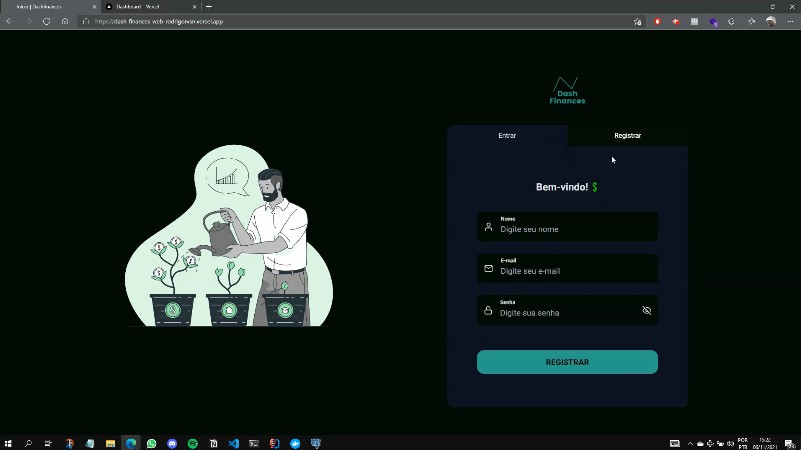The width and height of the screenshot is (801, 450).
Task: Focus the E-mail input field
Action: tap(576, 271)
